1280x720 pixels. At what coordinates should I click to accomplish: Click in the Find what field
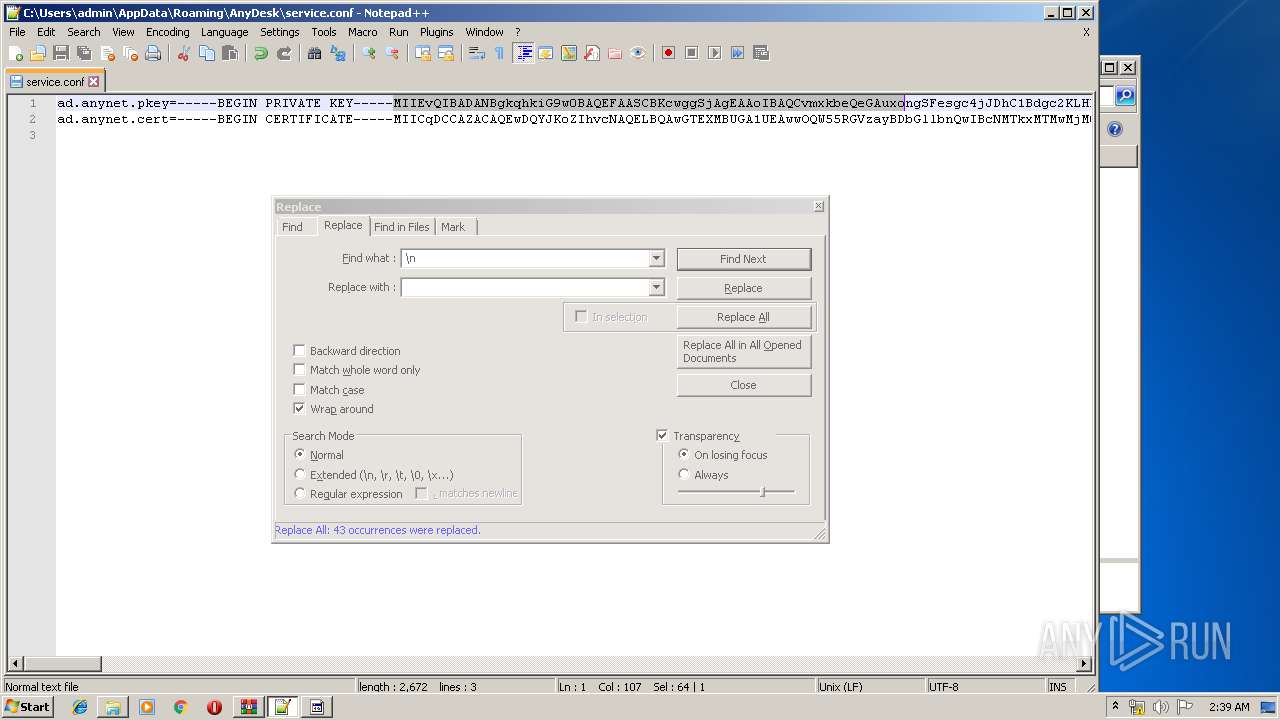pyautogui.click(x=525, y=258)
